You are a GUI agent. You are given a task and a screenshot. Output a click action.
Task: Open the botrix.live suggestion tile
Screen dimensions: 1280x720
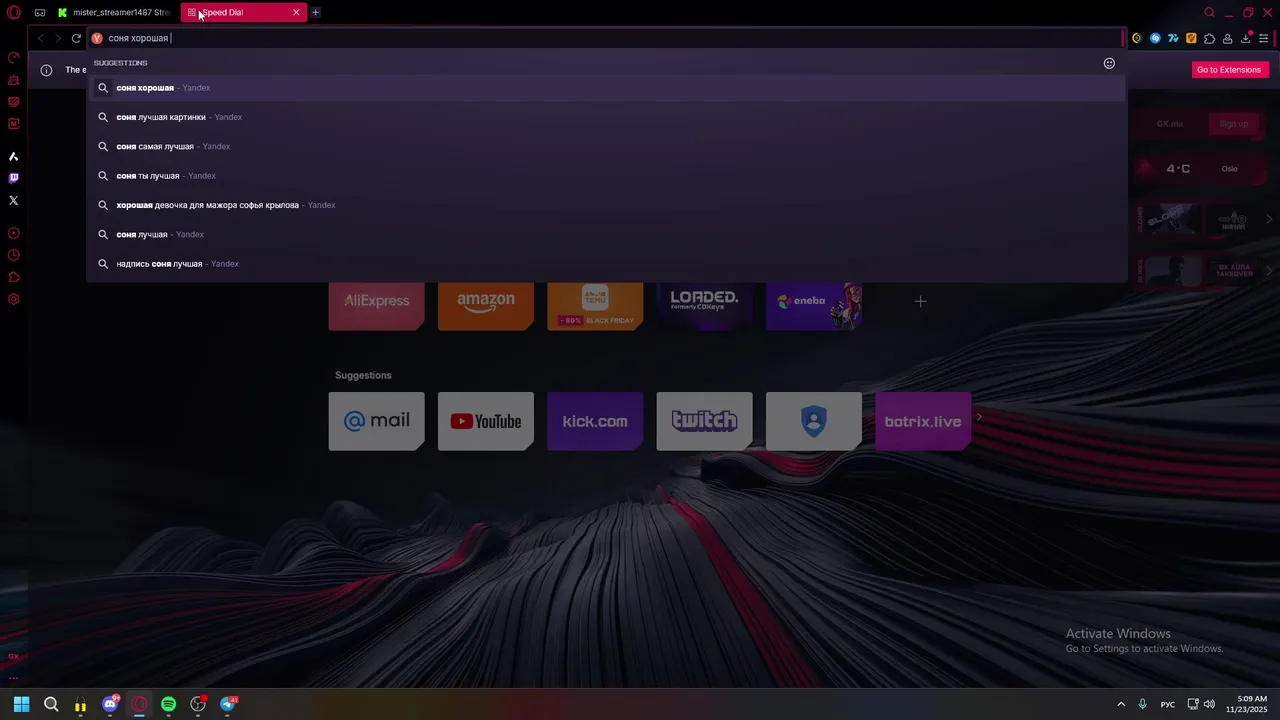(x=923, y=421)
